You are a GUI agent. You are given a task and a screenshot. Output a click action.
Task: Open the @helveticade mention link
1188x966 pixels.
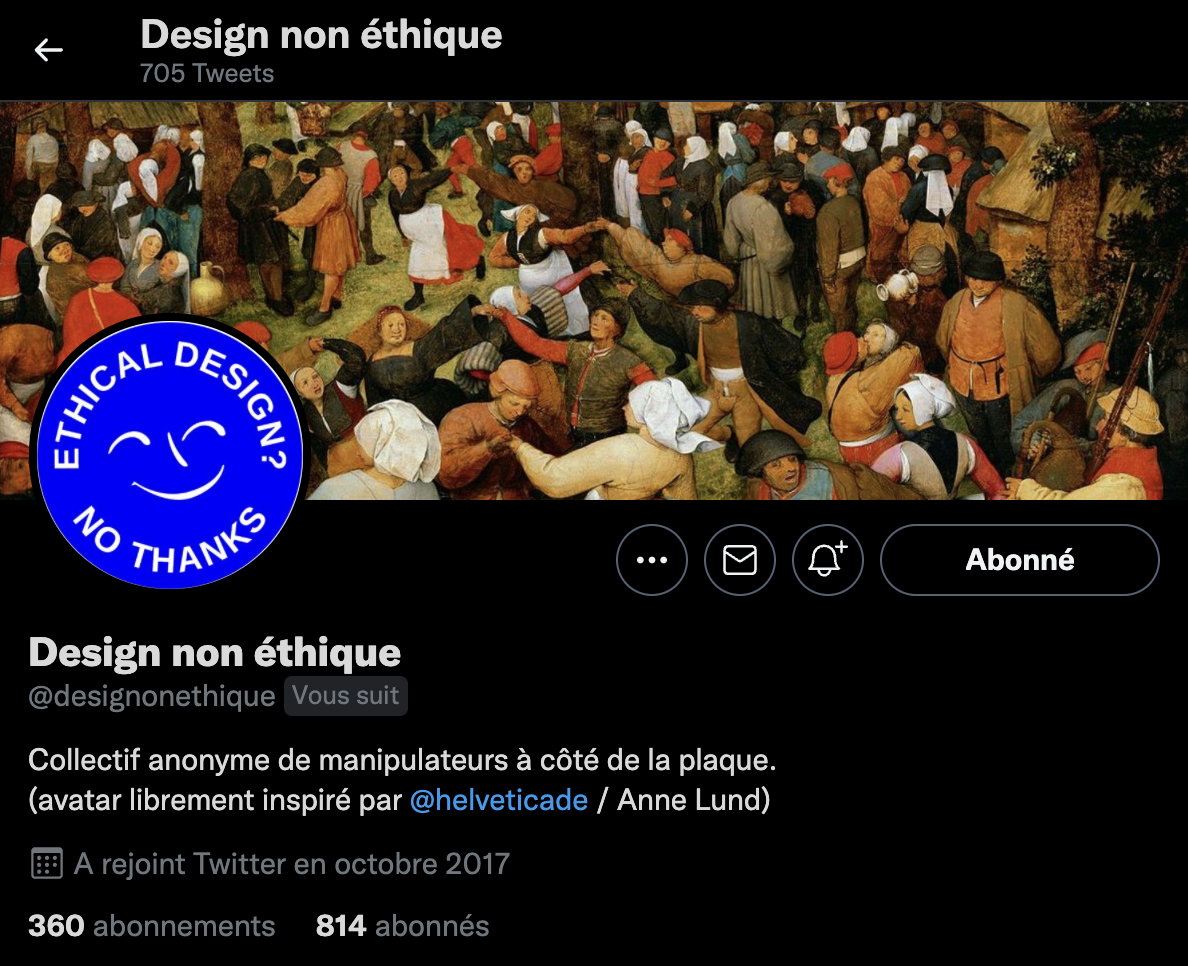pyautogui.click(x=499, y=800)
